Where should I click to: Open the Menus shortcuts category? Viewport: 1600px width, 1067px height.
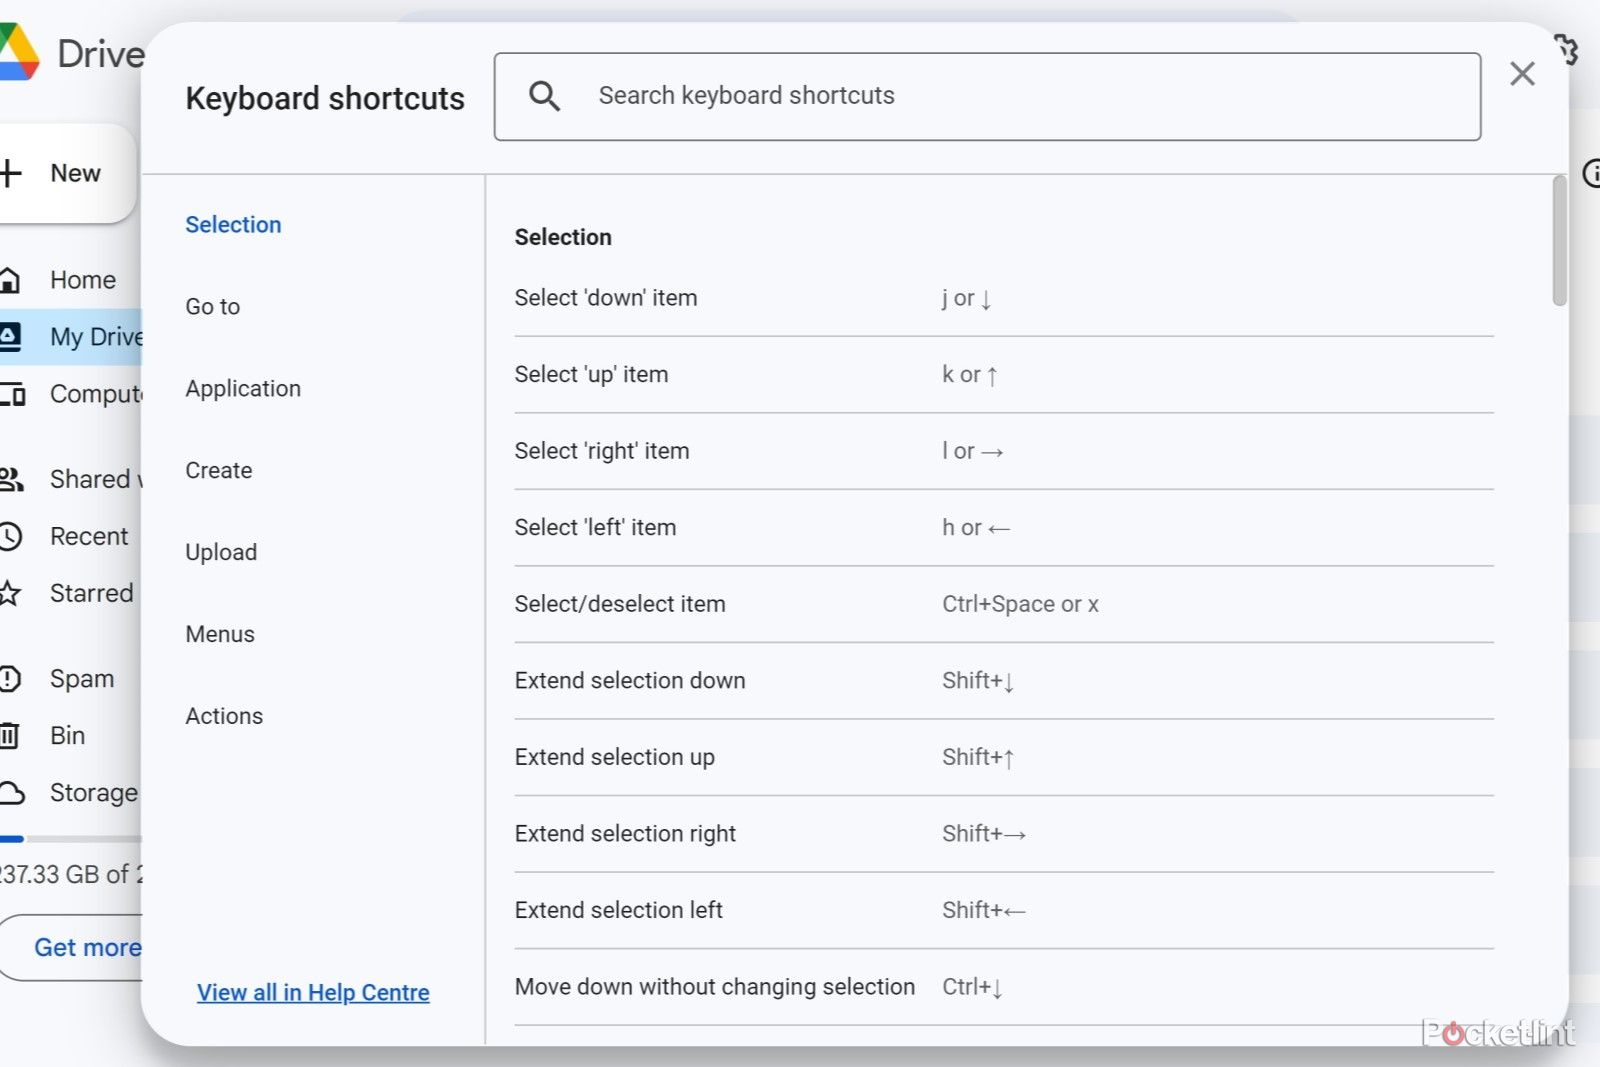click(x=220, y=635)
